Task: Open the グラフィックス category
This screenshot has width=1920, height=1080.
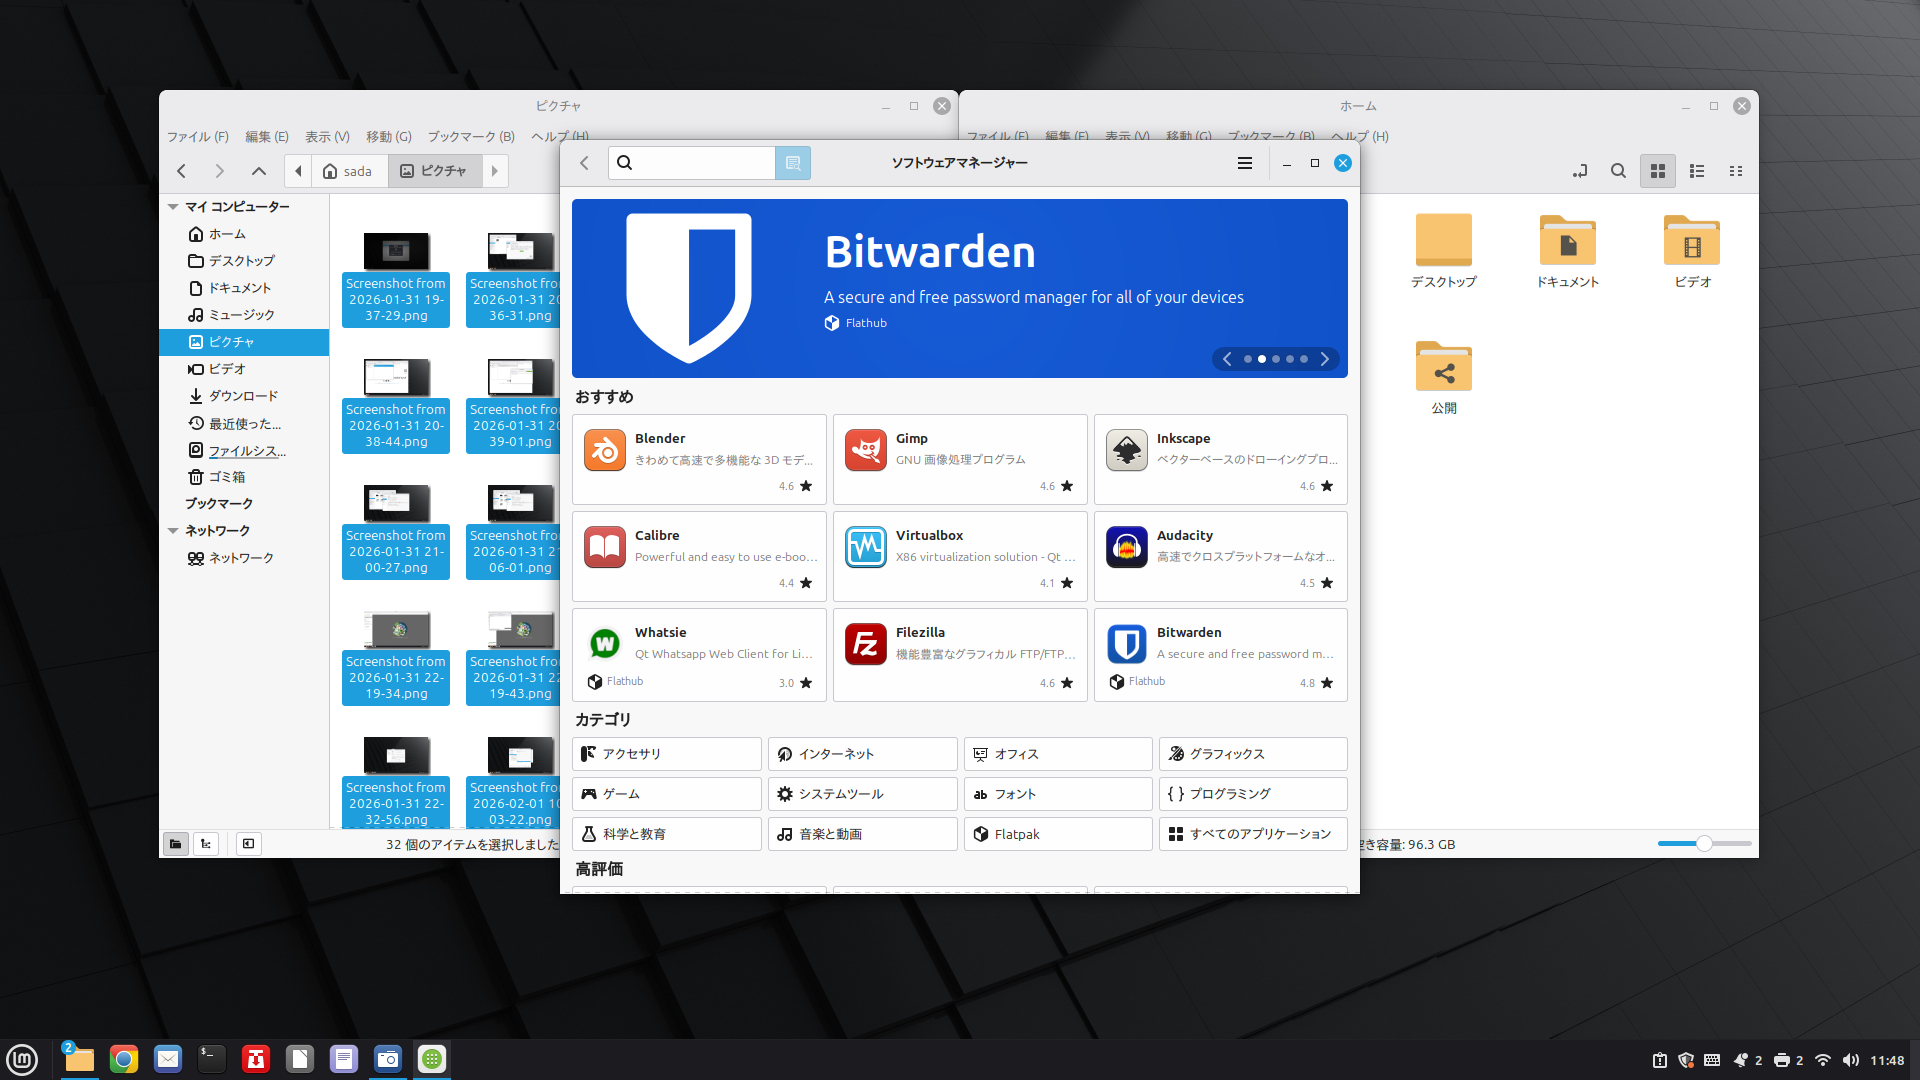Action: (1252, 754)
